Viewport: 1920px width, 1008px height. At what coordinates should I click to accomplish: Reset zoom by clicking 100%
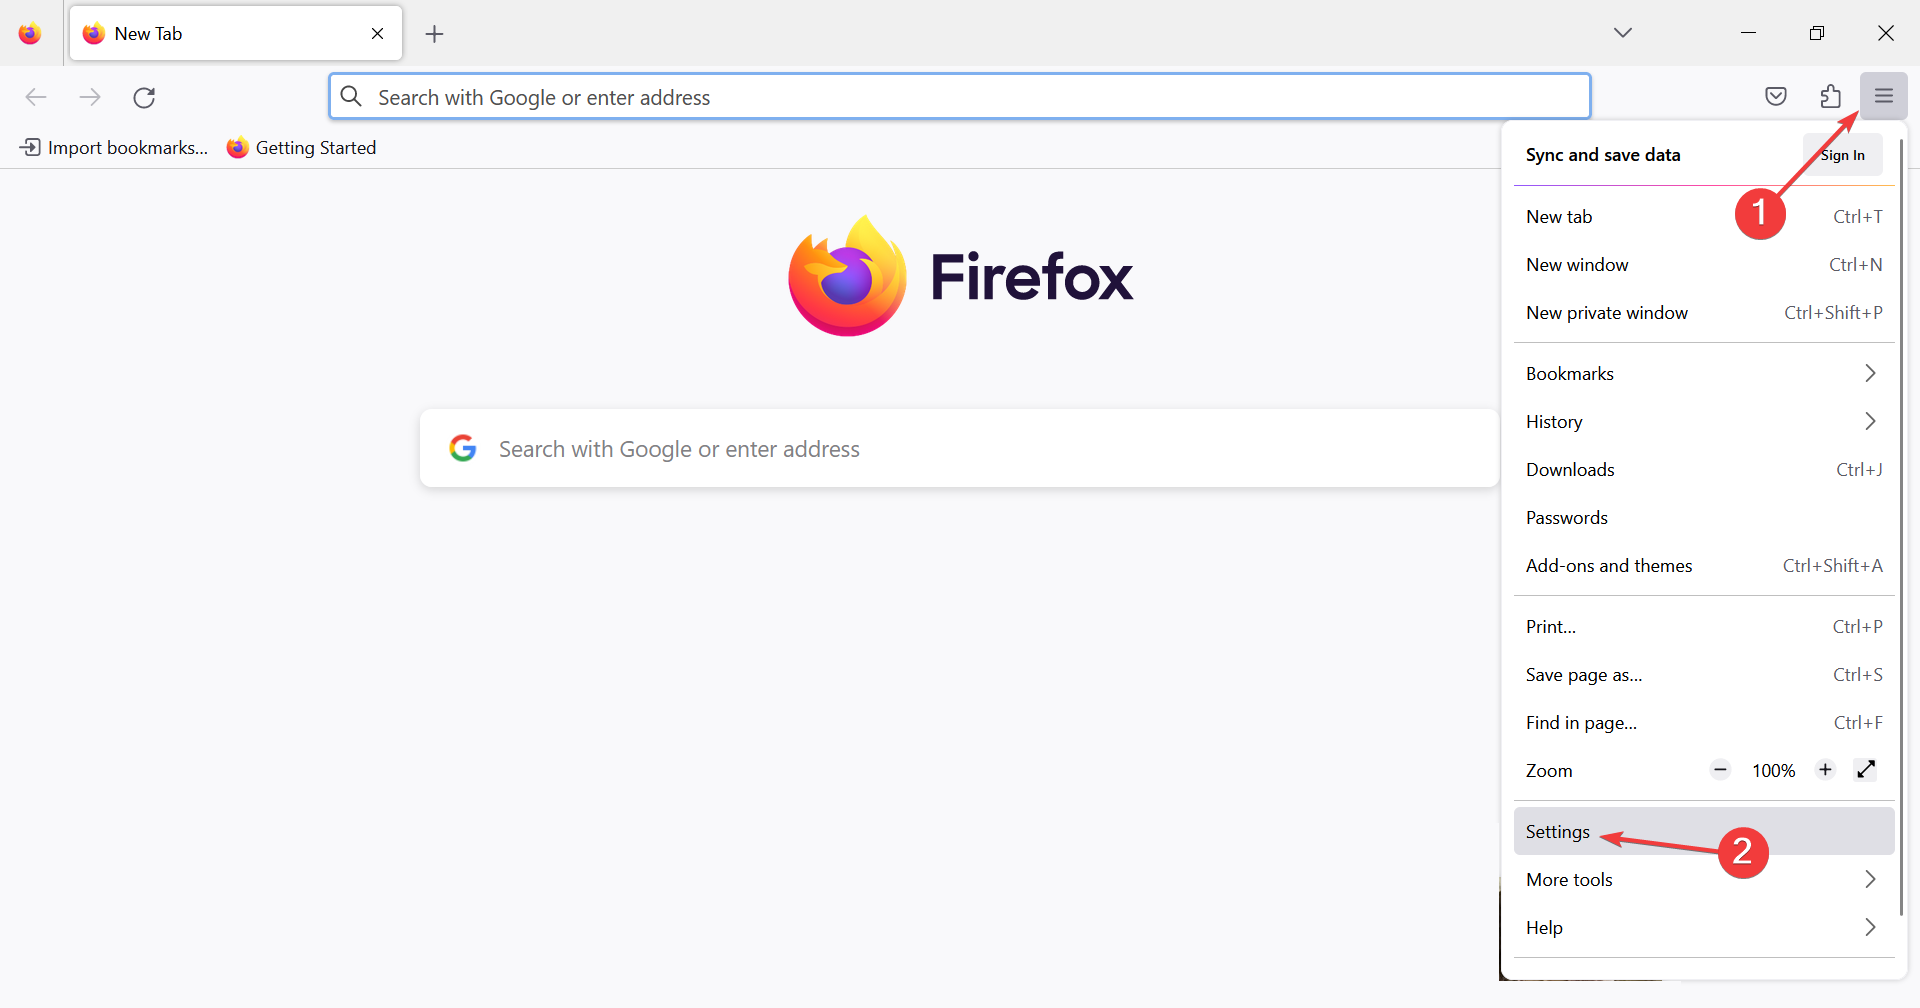click(1773, 771)
